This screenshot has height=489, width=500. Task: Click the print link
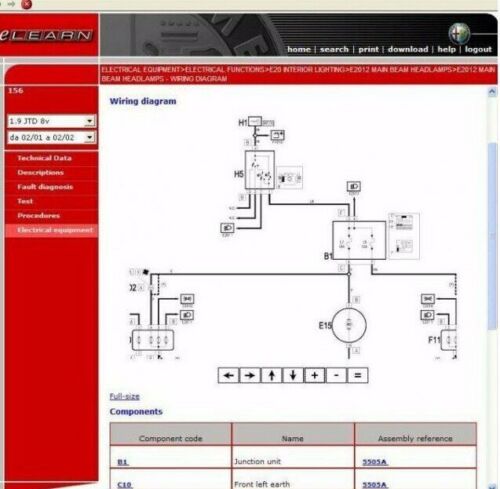(x=368, y=49)
